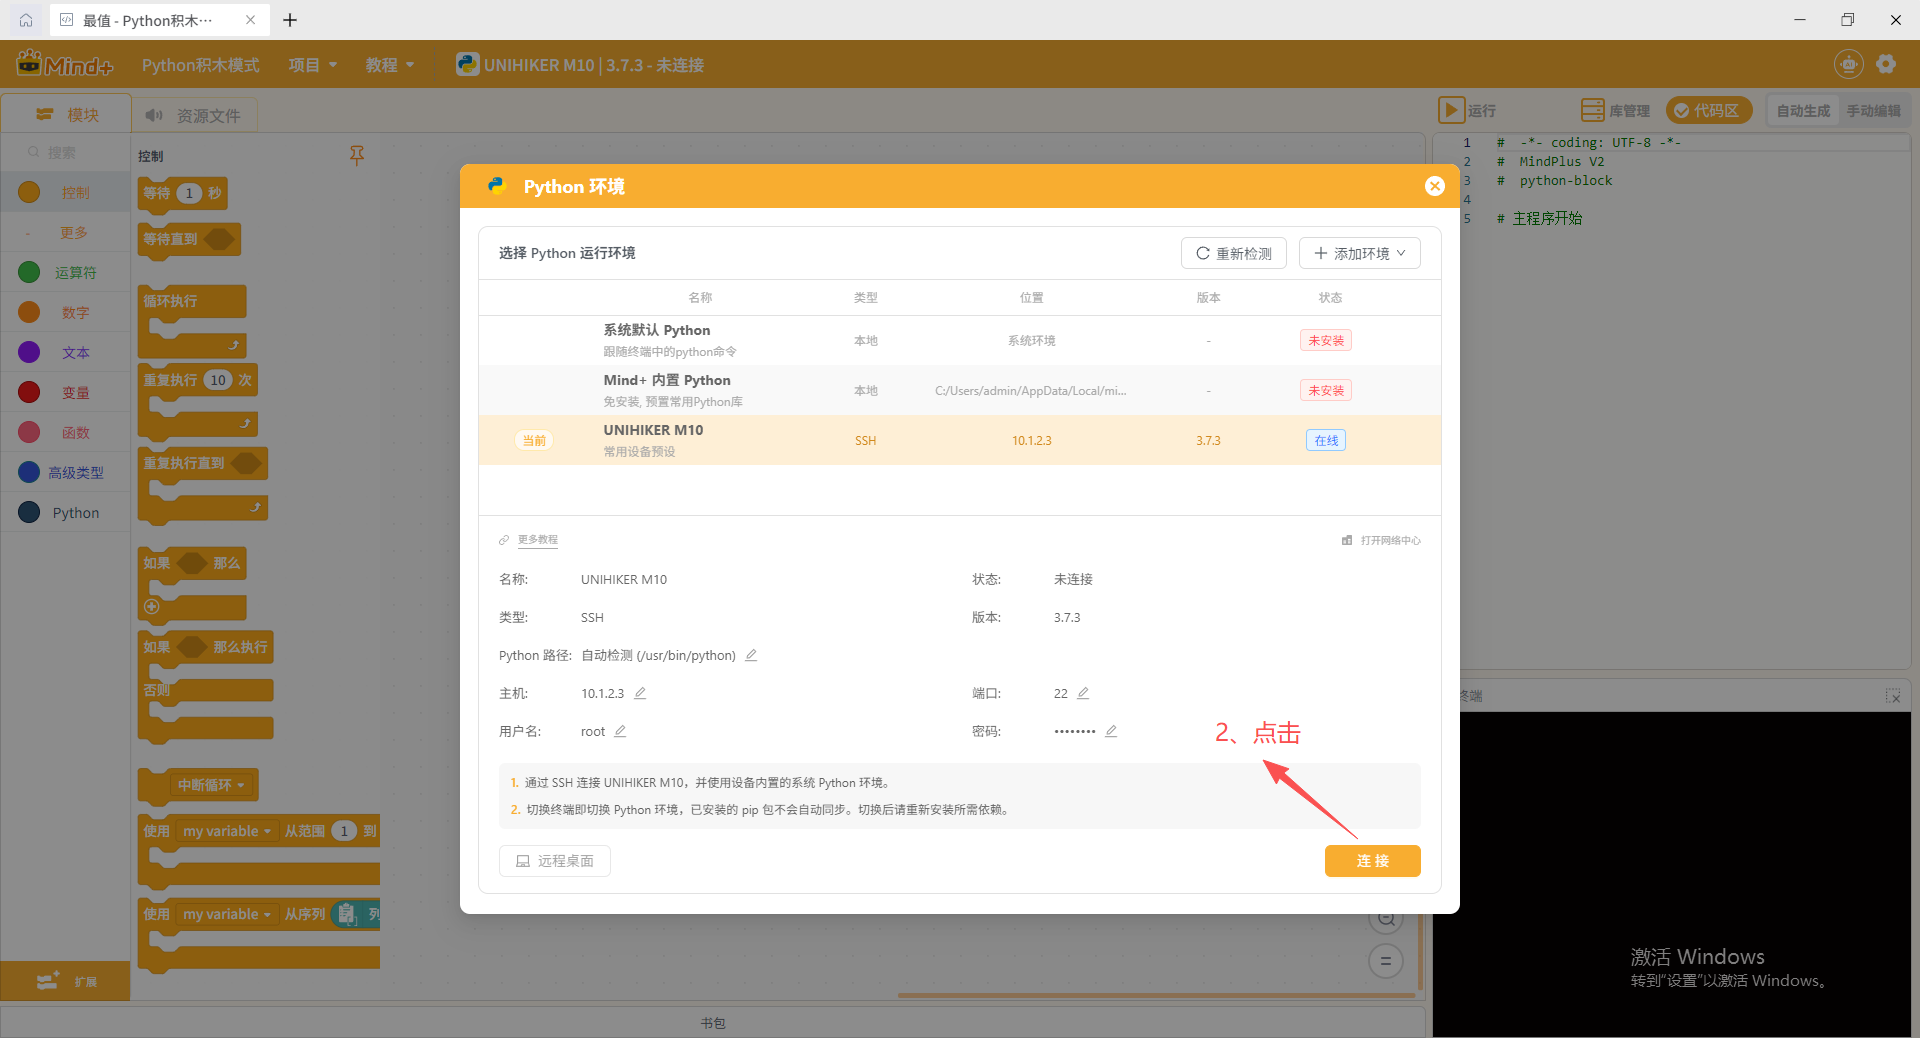Edit the 端口 22 pencil icon
1920x1038 pixels.
1083,693
